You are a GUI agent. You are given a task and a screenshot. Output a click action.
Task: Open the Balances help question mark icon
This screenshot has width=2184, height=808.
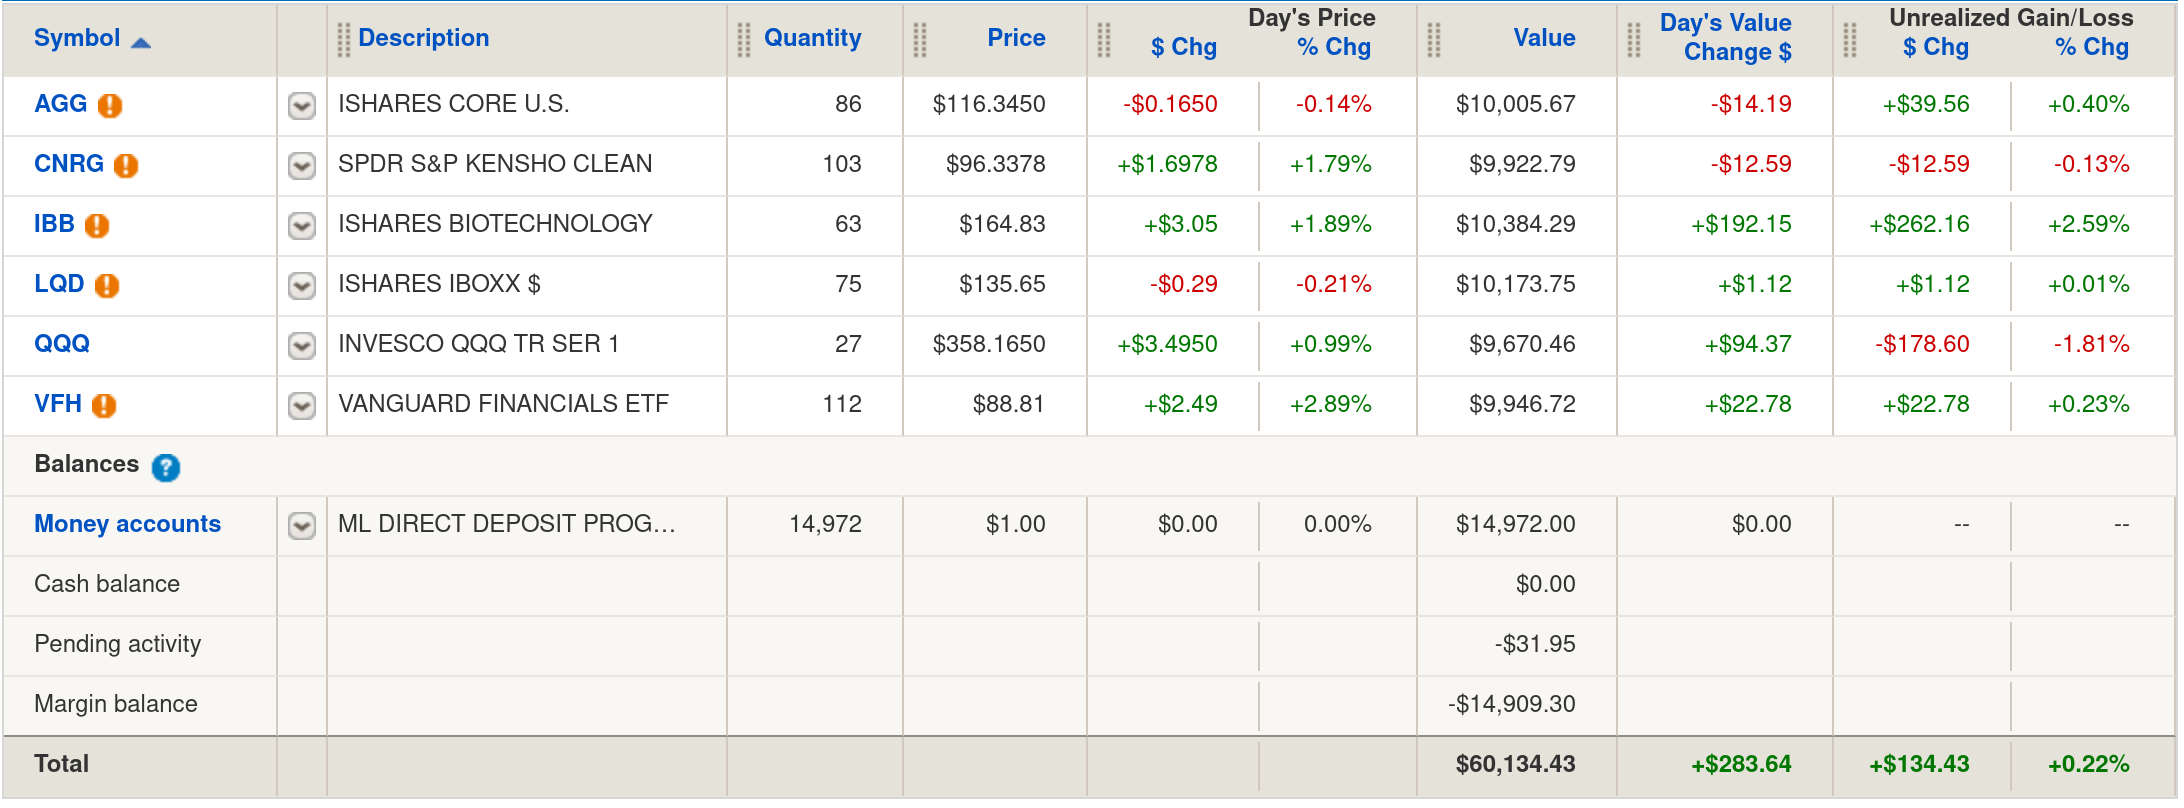pos(166,467)
